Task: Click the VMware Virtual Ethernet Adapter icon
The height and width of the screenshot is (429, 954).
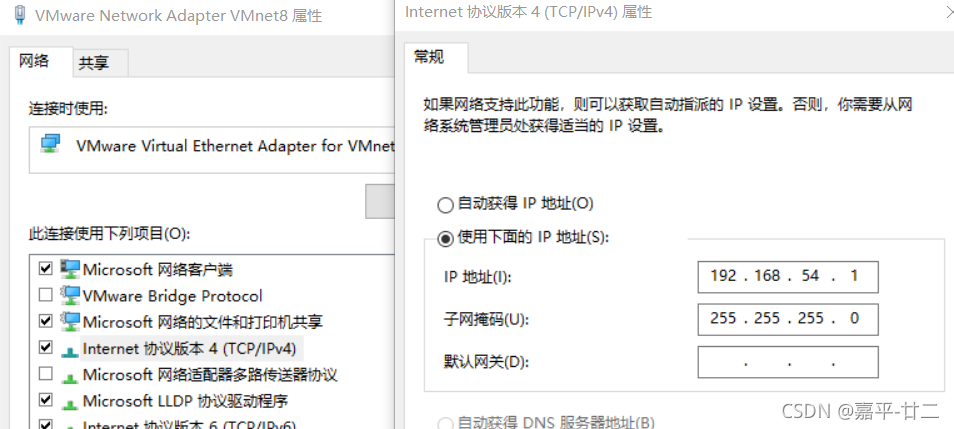Action: click(x=50, y=144)
